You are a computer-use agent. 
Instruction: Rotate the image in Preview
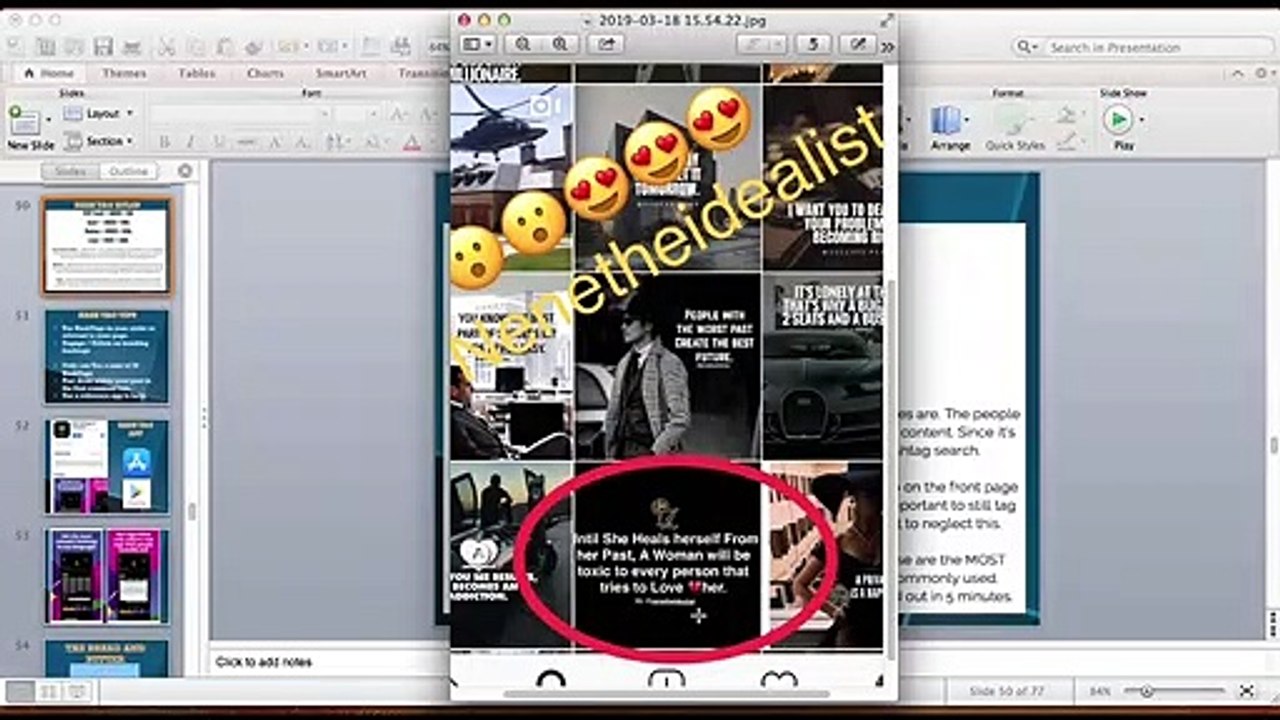tap(813, 44)
